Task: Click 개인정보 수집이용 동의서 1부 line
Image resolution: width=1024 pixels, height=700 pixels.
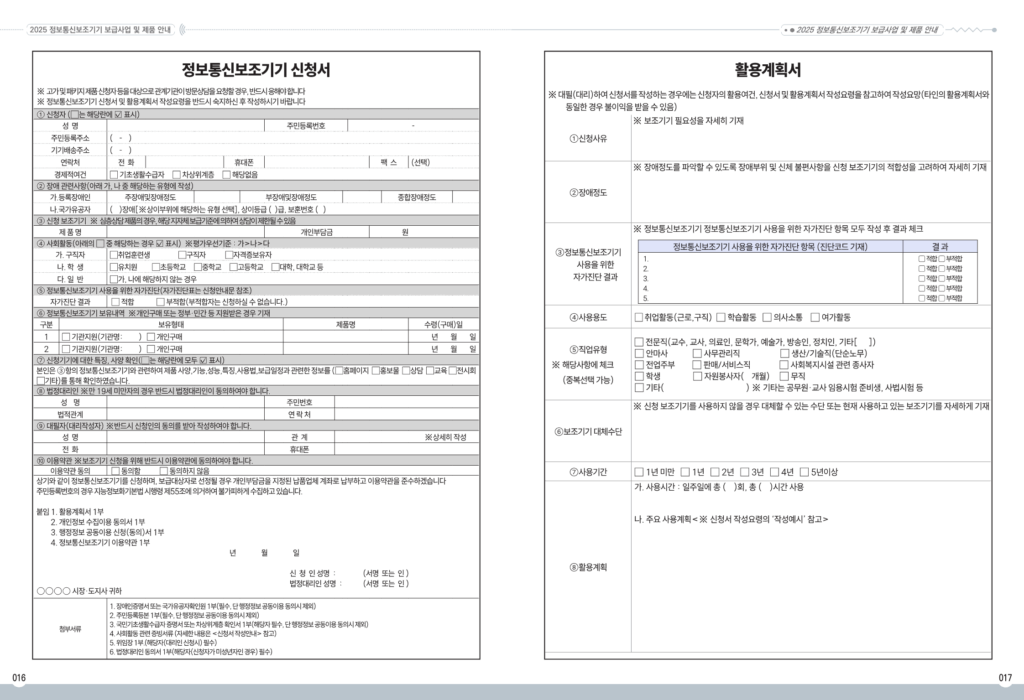Action: pos(98,522)
